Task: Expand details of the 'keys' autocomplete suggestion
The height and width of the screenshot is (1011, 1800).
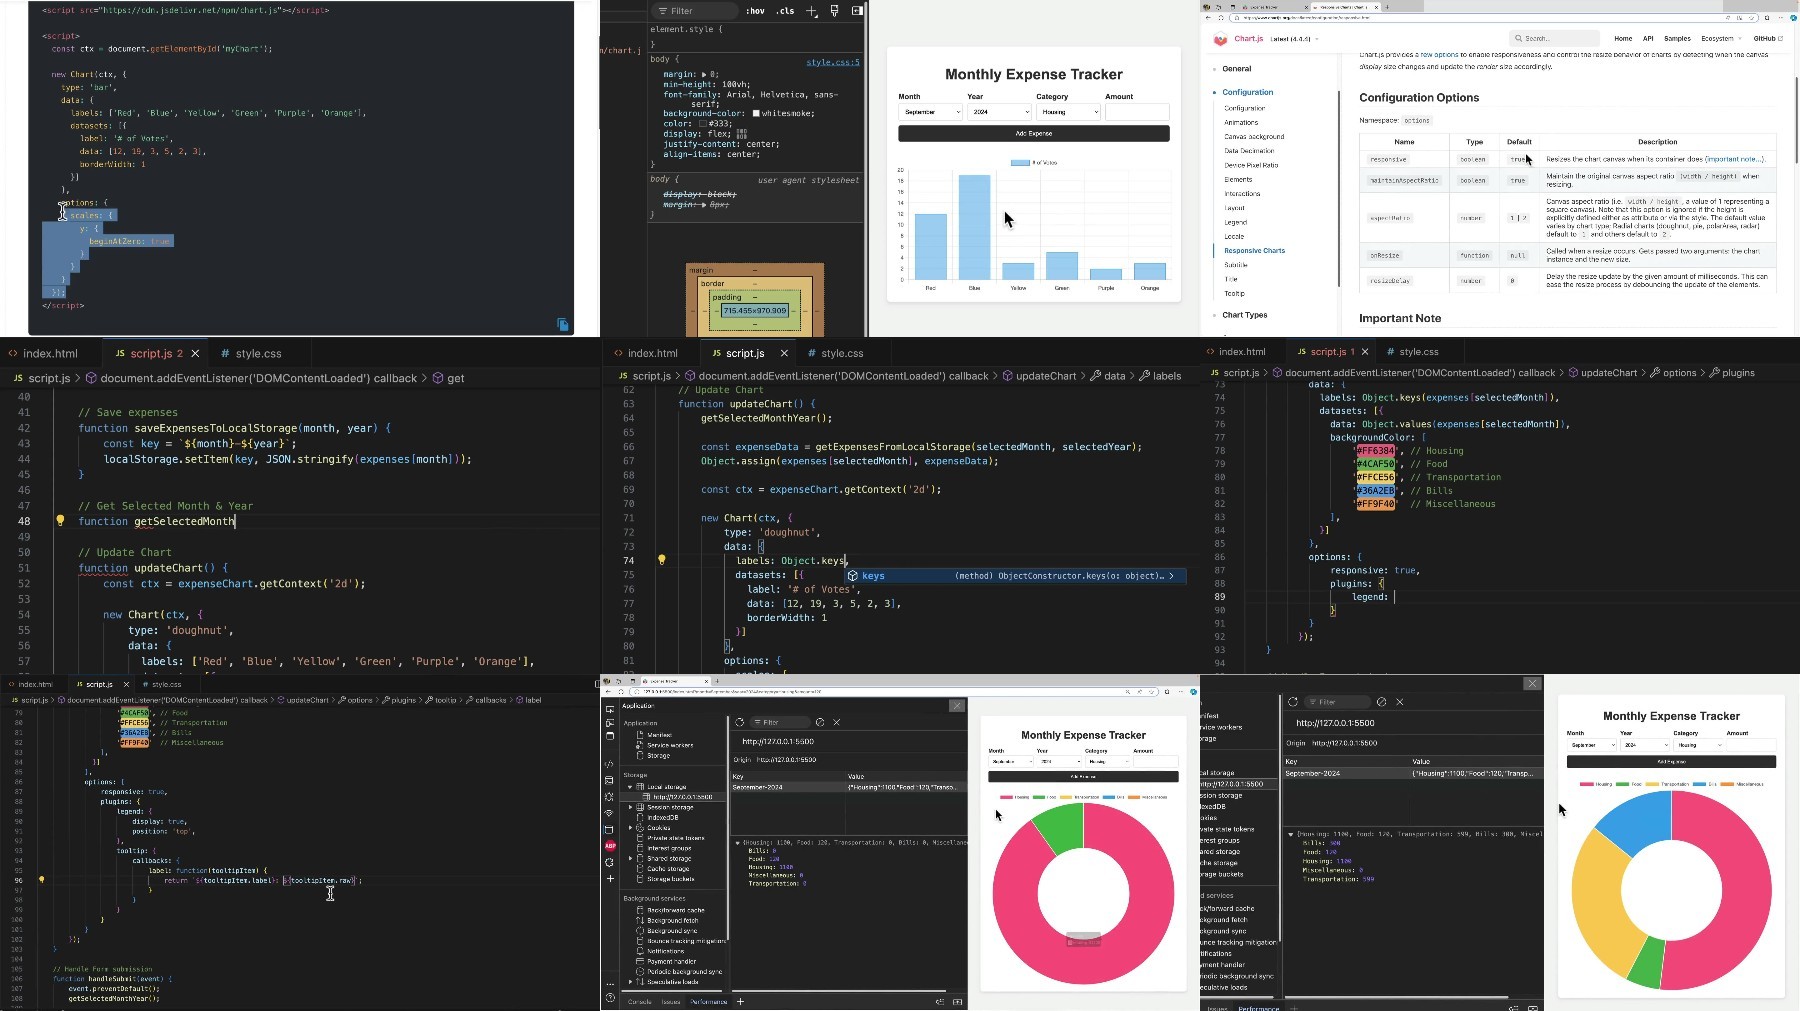Action: [1172, 576]
